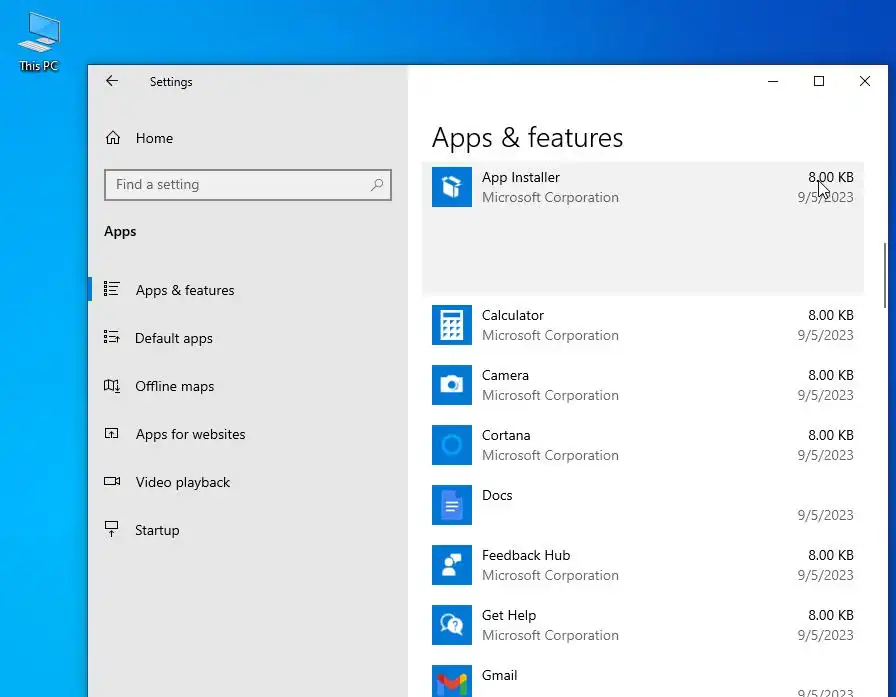Select the App Installer name text
This screenshot has height=697, width=896.
[521, 177]
